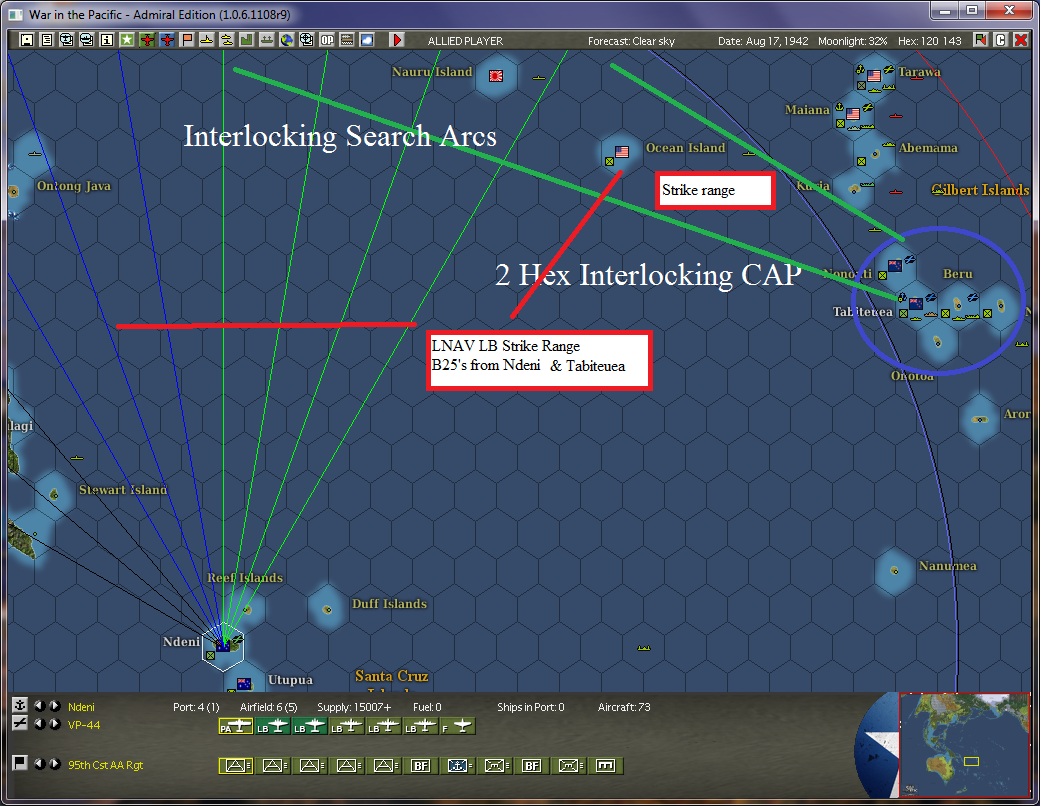The image size is (1043, 807).
Task: Click the C button in top-right toolbar
Action: coord(1000,40)
